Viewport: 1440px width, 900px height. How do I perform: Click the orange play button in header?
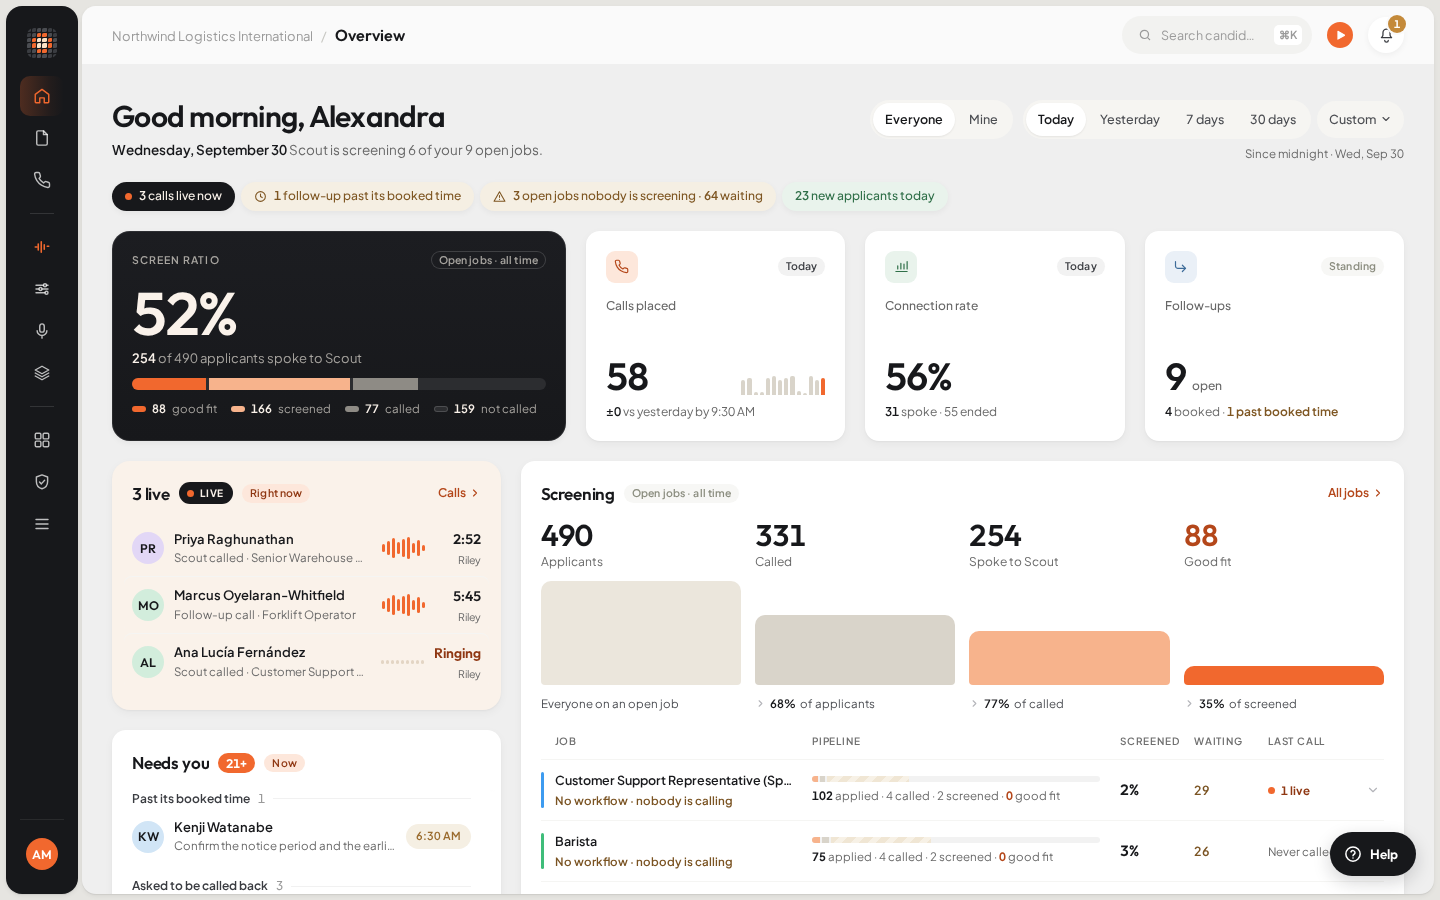tap(1340, 36)
